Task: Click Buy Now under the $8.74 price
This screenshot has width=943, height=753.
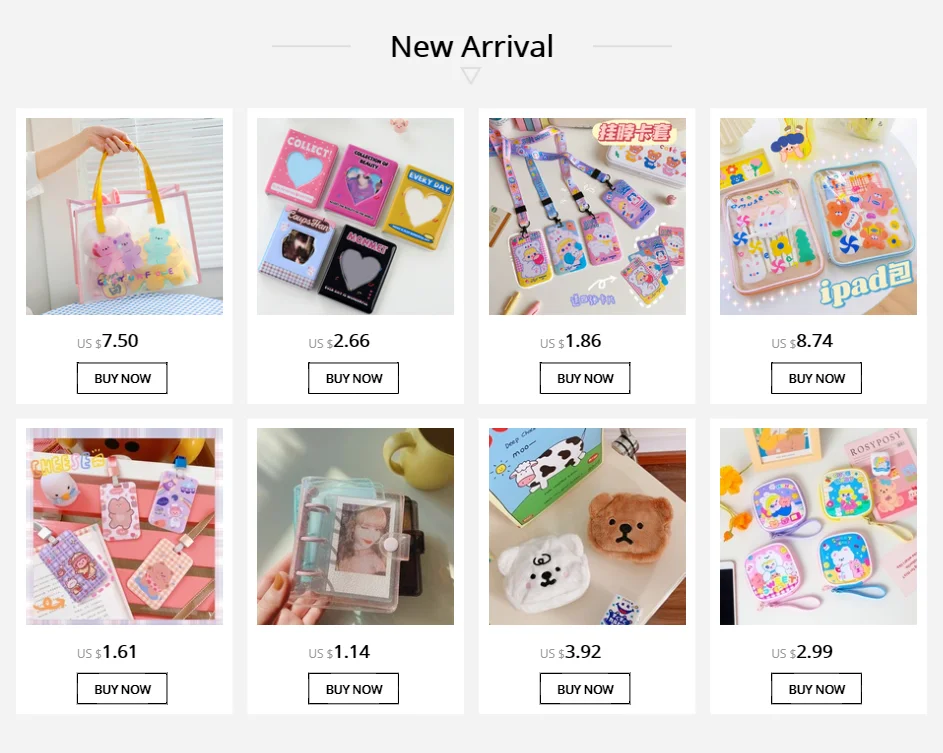Action: click(817, 378)
